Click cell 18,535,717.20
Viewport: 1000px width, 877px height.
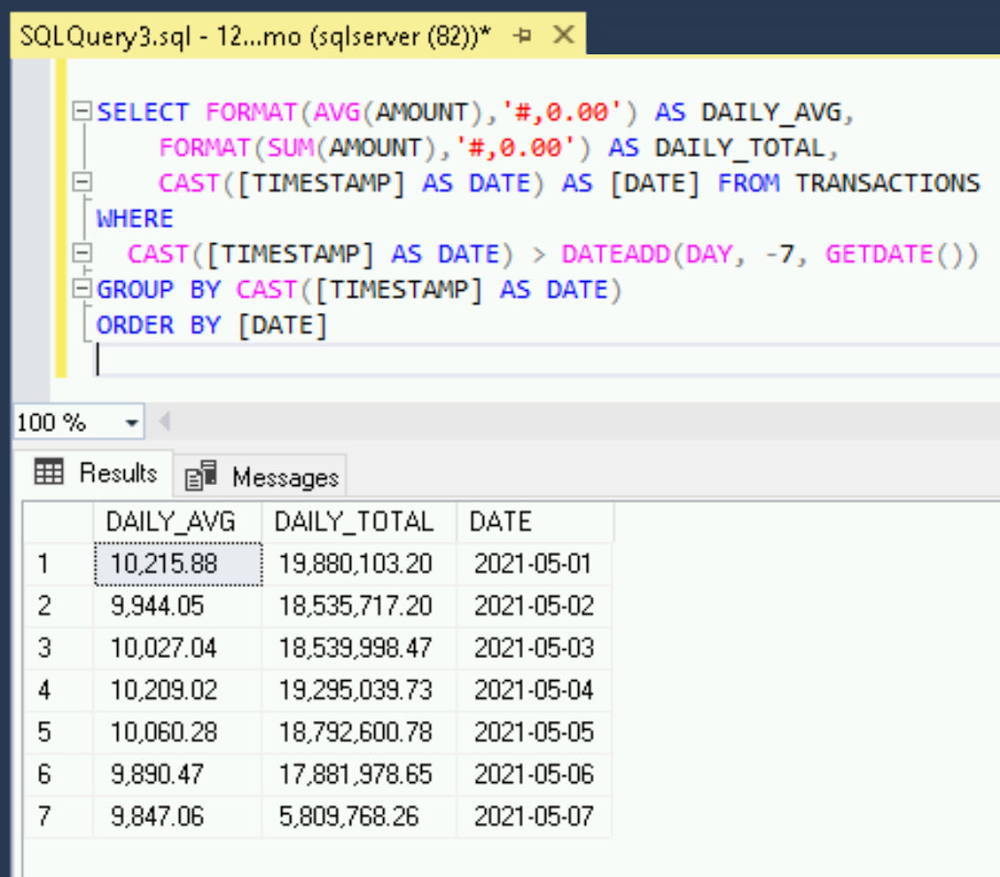[x=359, y=606]
